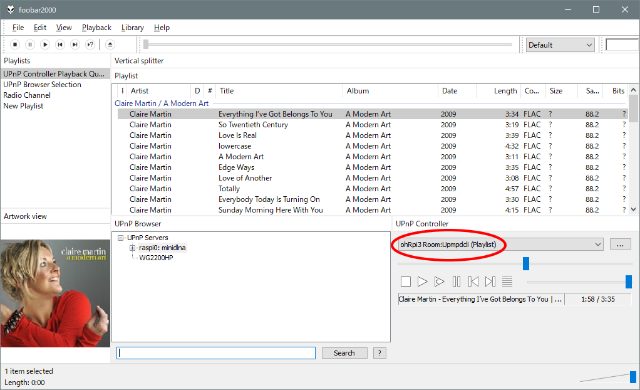Open the Default playback order dropdown
Image resolution: width=640 pixels, height=390 pixels.
560,45
